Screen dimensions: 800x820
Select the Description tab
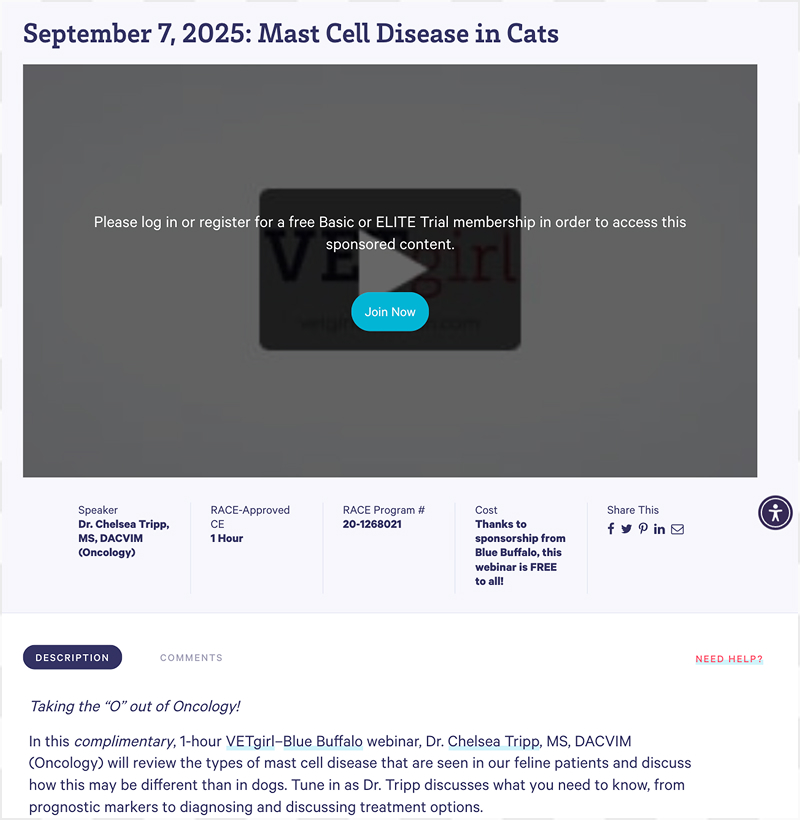tap(72, 657)
